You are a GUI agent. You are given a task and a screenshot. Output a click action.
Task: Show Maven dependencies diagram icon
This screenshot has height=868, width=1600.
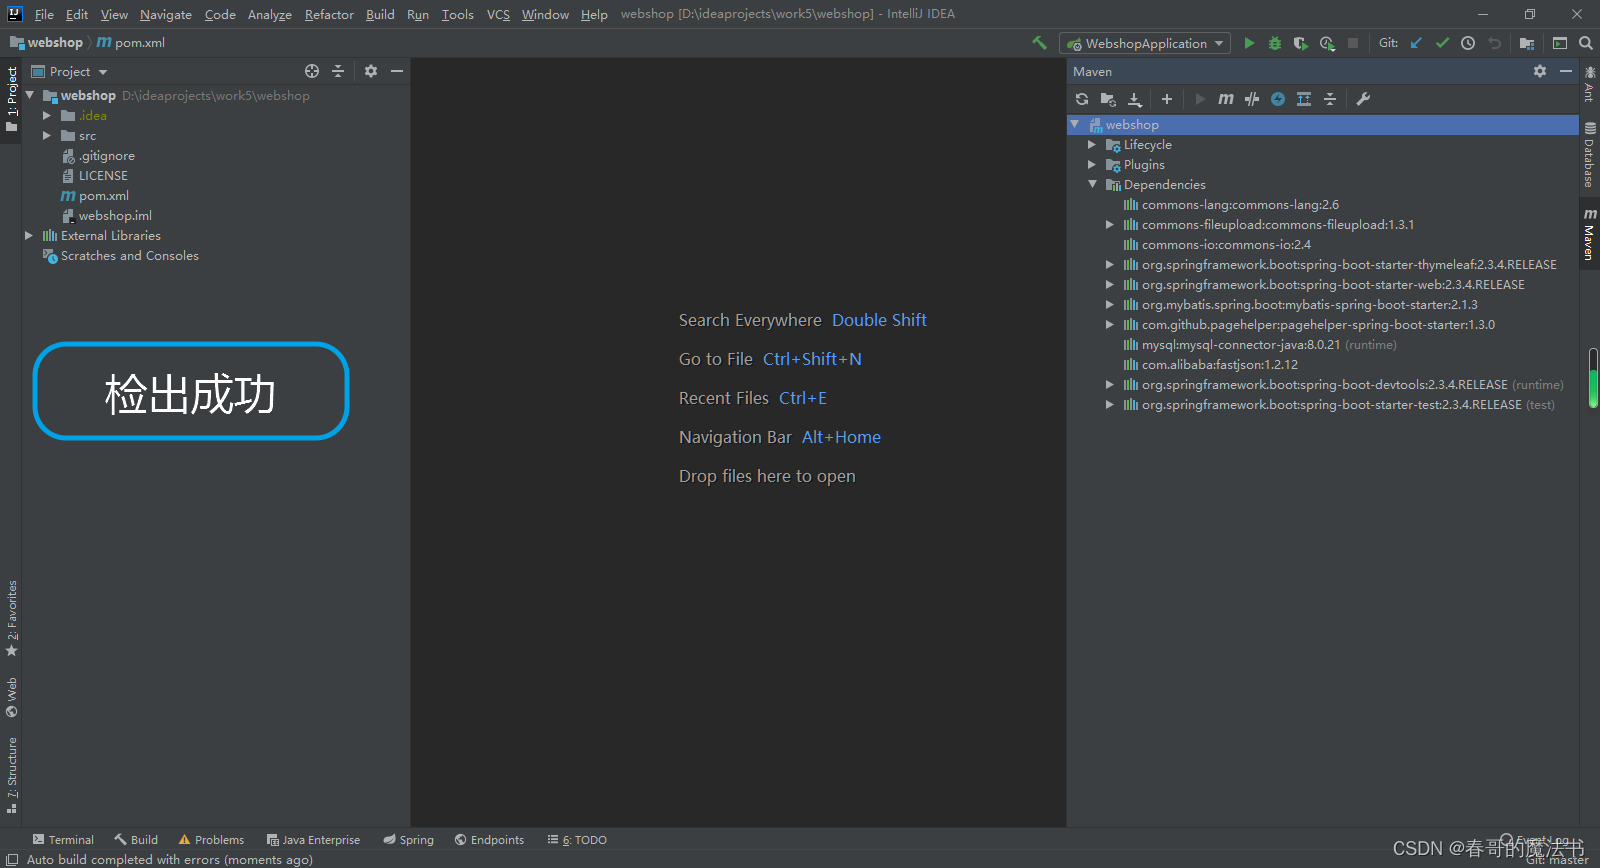(1304, 99)
